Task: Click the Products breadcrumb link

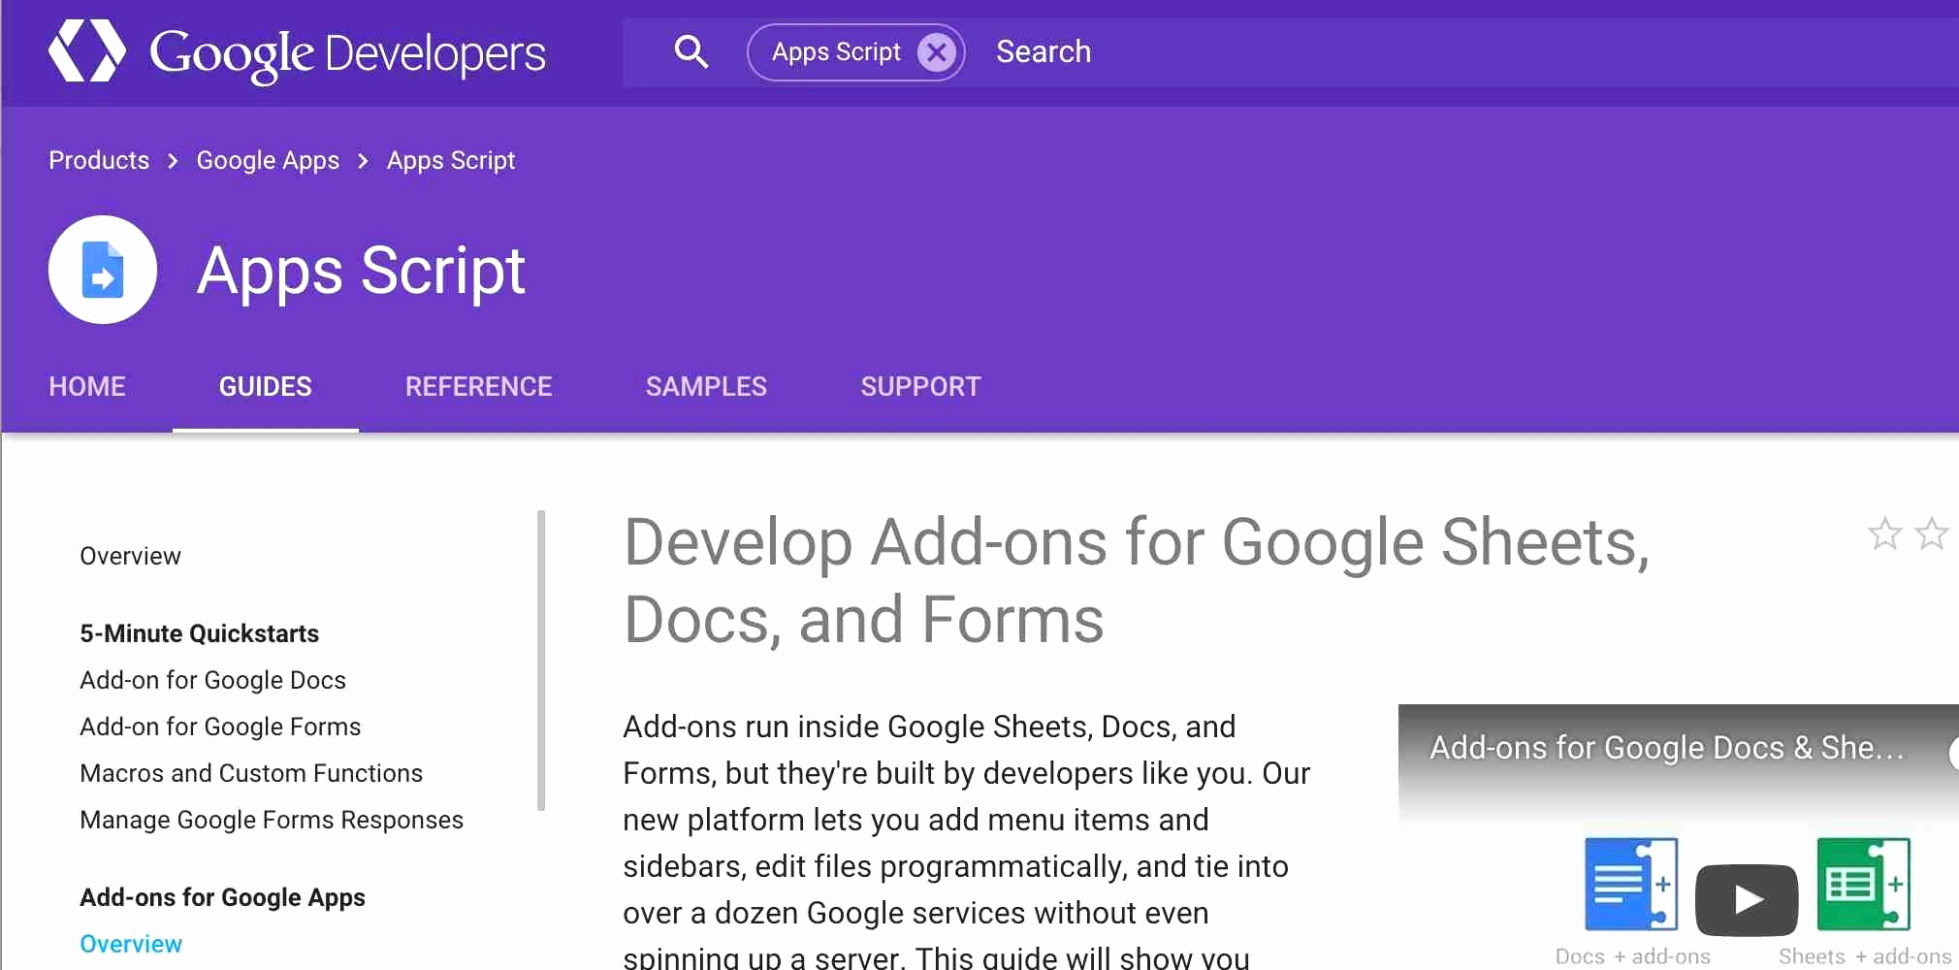Action: [x=99, y=160]
